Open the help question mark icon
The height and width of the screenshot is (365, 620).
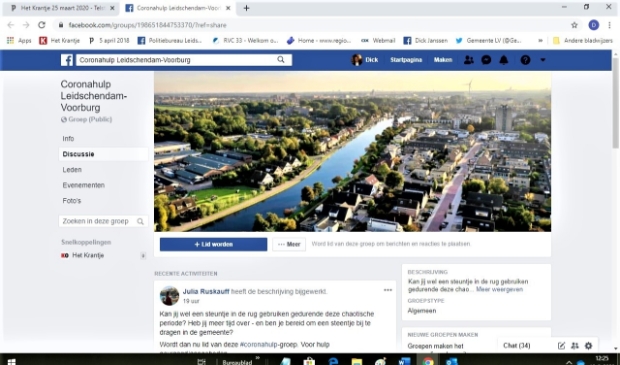pyautogui.click(x=525, y=60)
